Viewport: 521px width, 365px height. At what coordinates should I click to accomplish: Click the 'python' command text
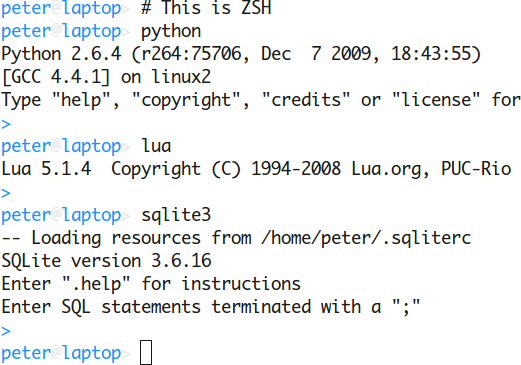(x=171, y=33)
